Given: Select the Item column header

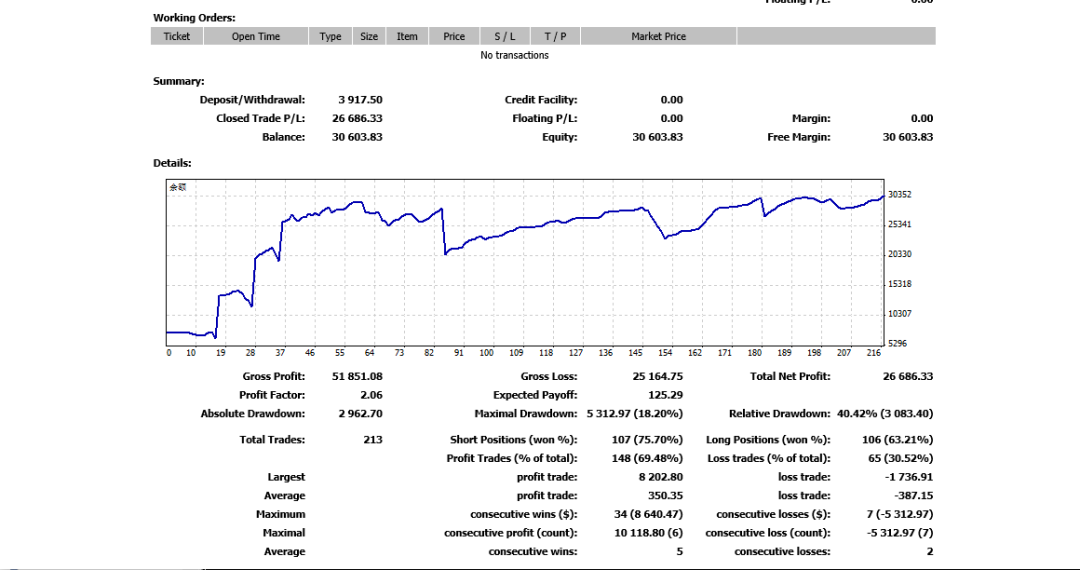Looking at the screenshot, I should tap(407, 36).
